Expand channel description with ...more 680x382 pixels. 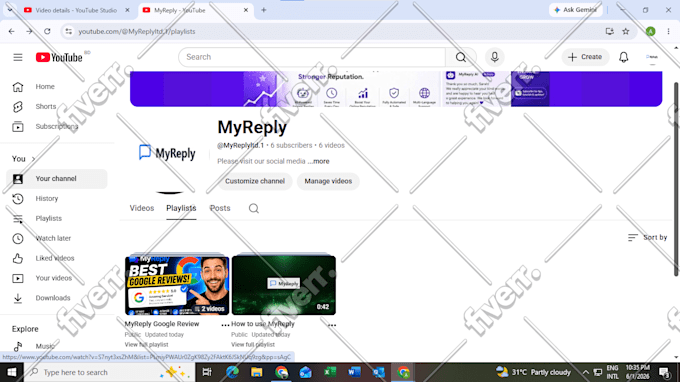(x=319, y=161)
